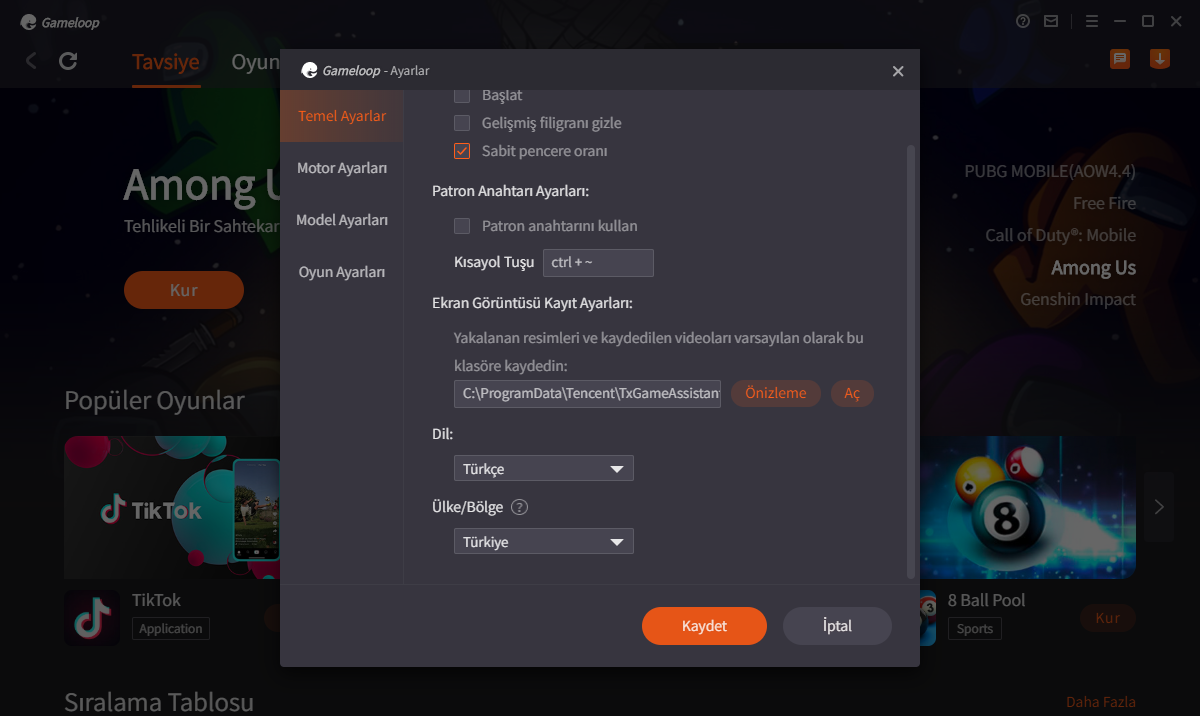Switch to Motor Ayarları tab
The width and height of the screenshot is (1200, 716).
(342, 168)
